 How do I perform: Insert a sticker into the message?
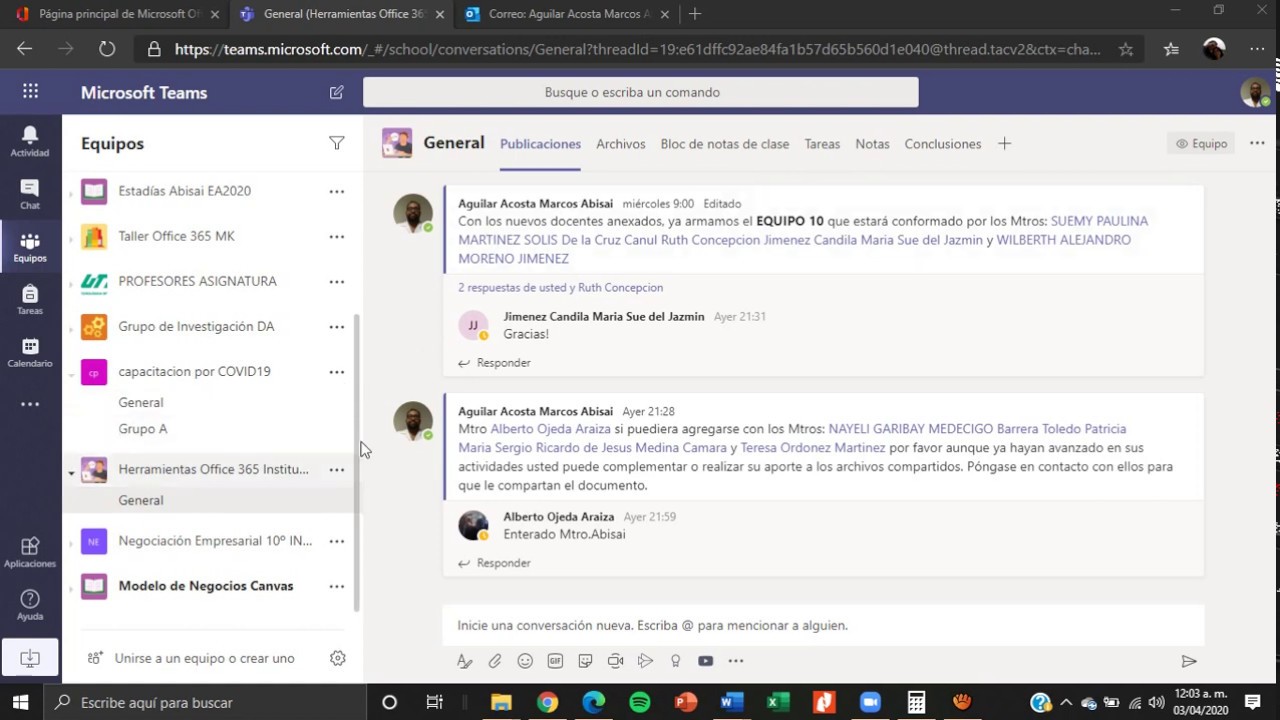click(x=585, y=661)
